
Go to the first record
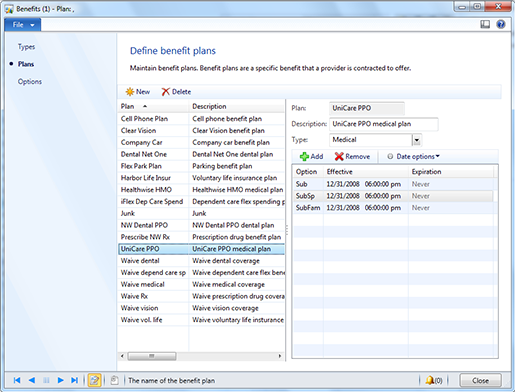point(17,380)
